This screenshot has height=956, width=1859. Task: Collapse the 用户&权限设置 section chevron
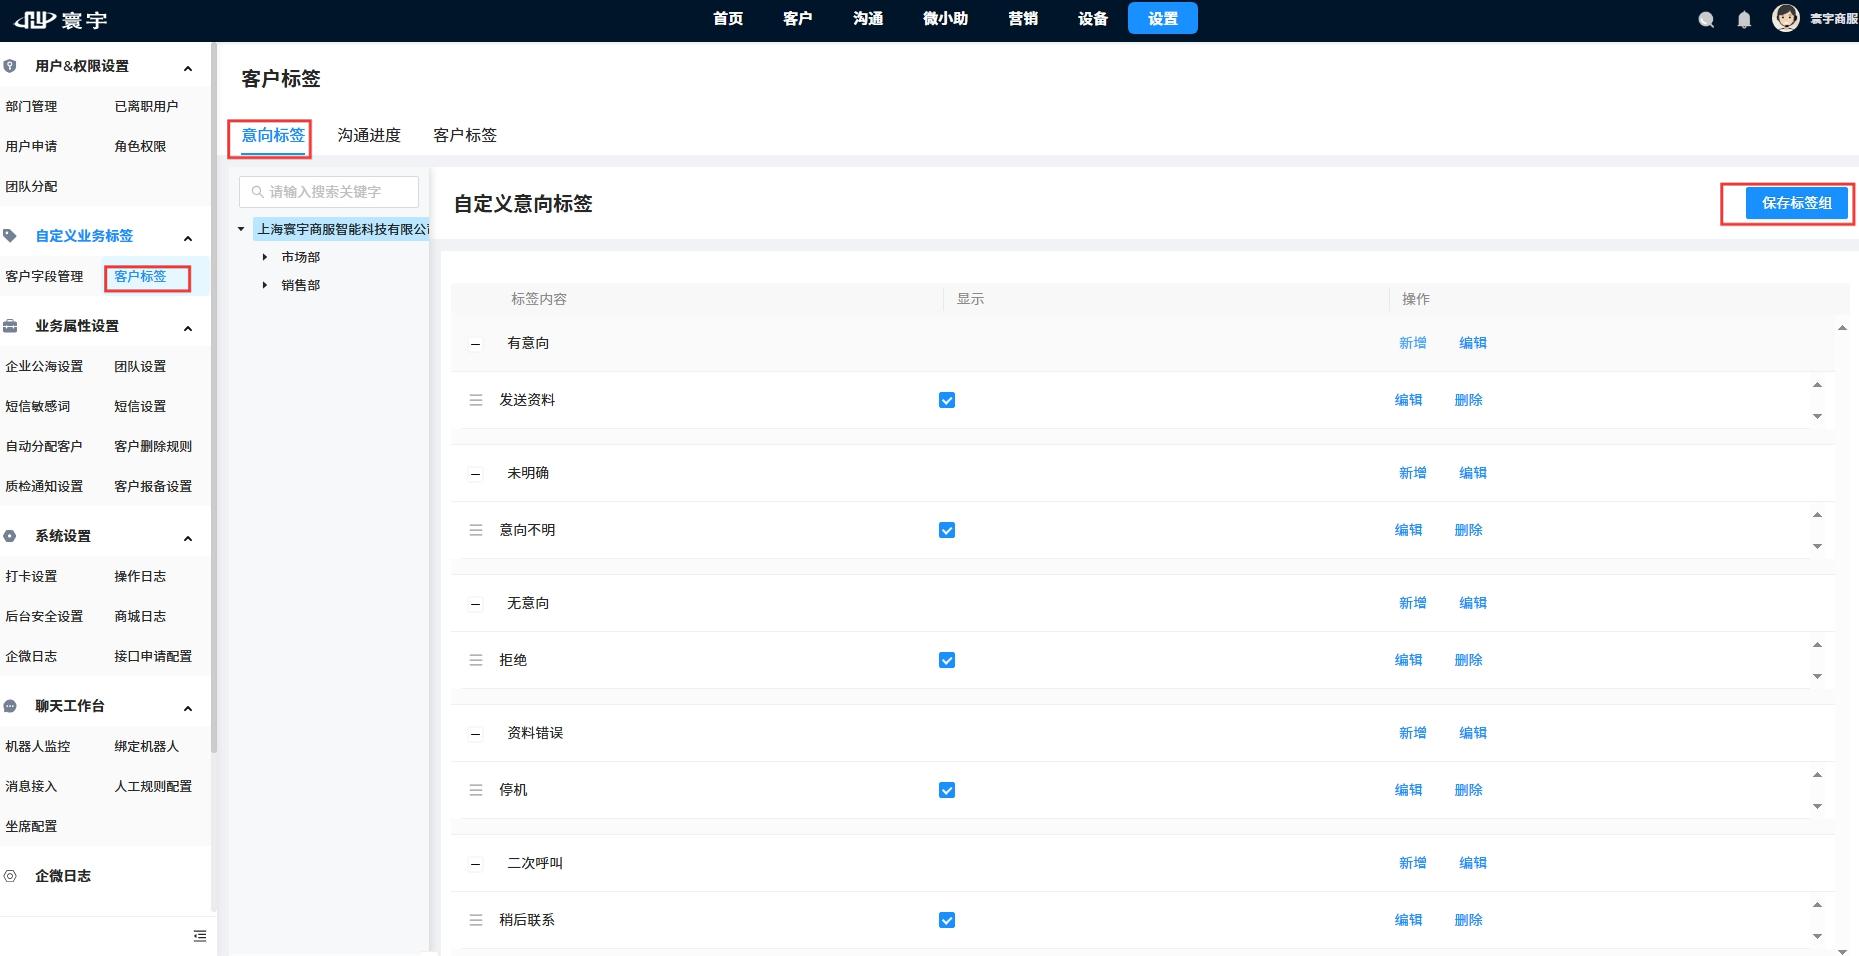pyautogui.click(x=188, y=68)
